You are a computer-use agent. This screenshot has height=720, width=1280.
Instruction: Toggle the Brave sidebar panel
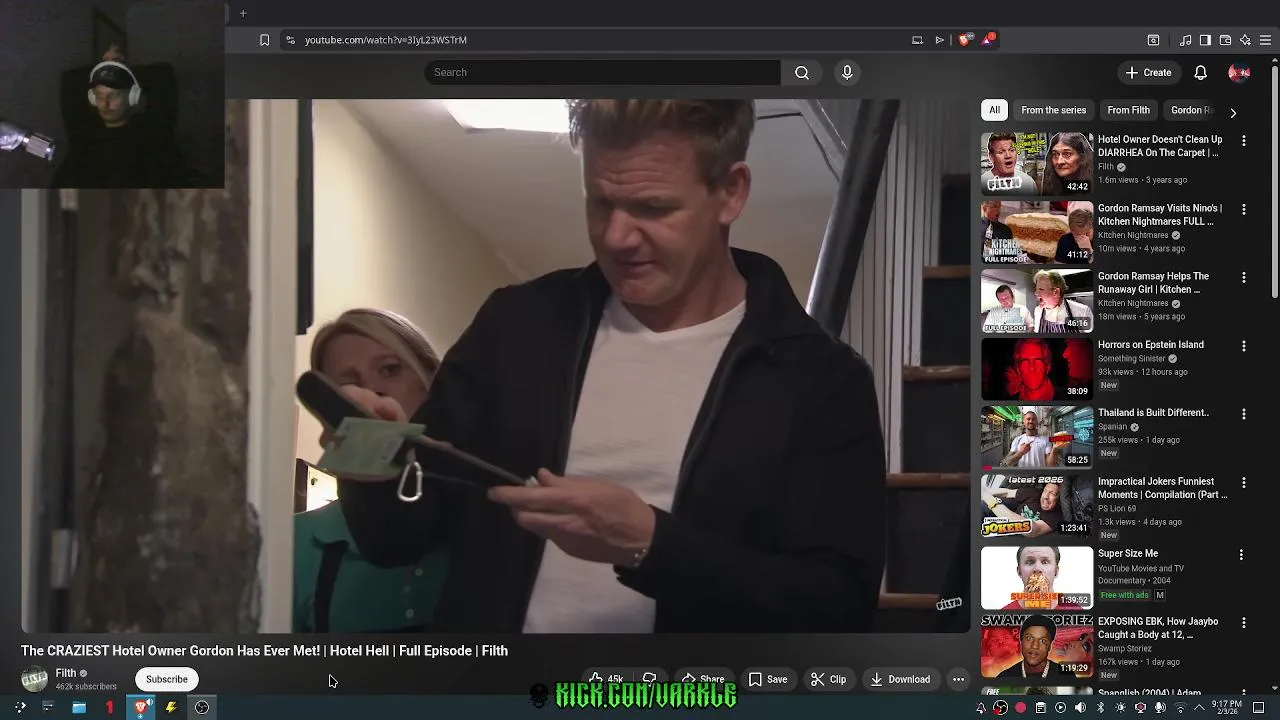tap(1205, 40)
